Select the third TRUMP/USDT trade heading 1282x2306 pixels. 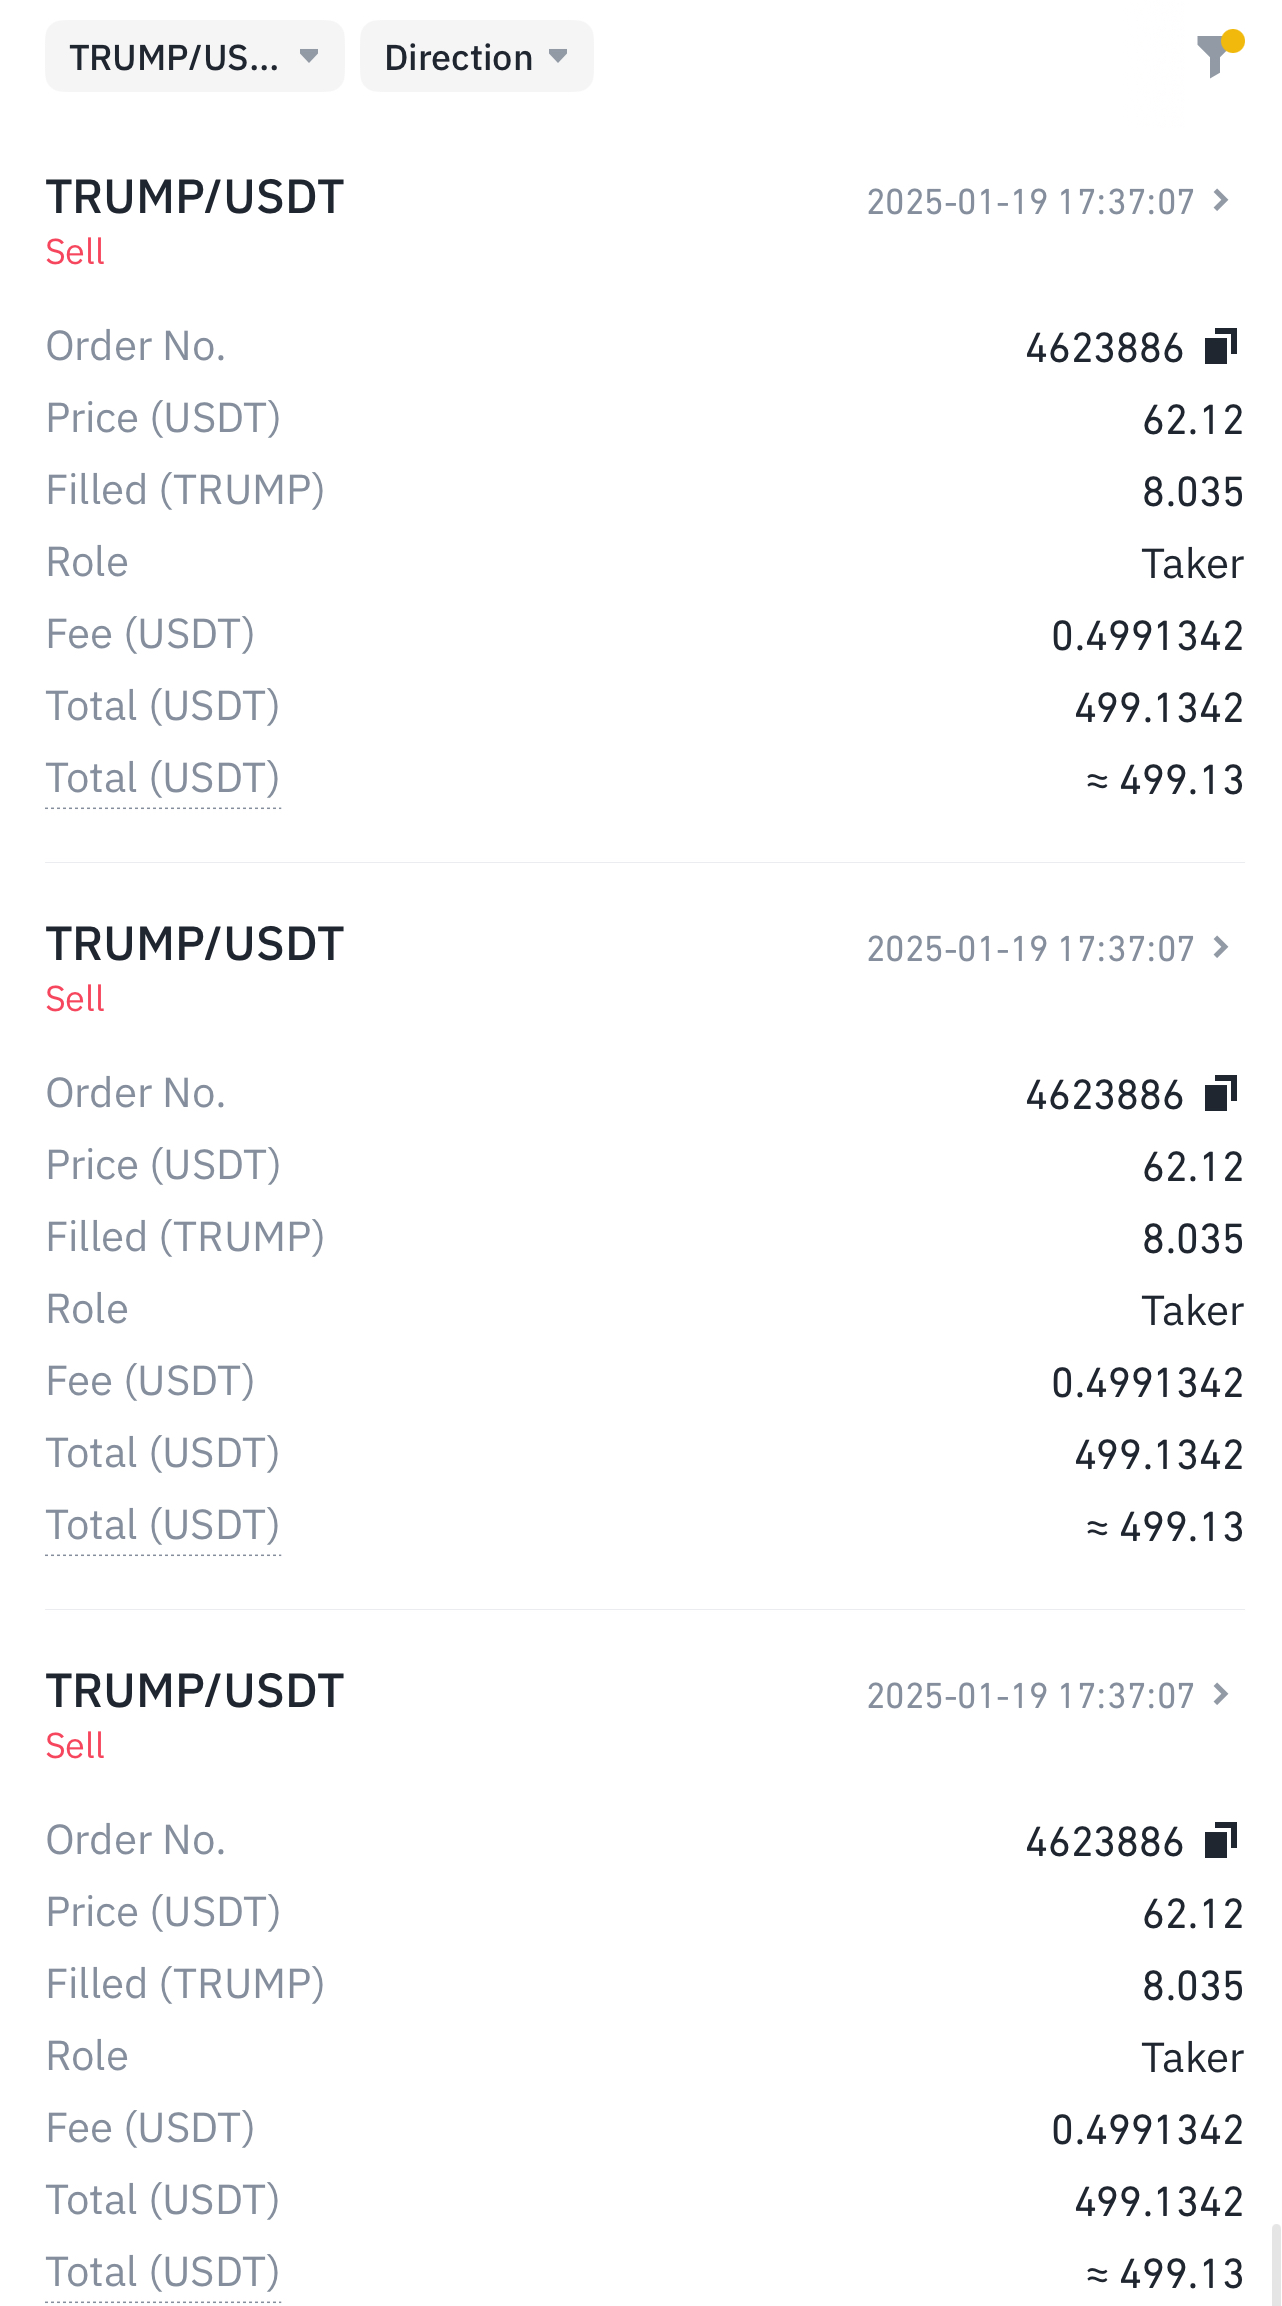click(x=195, y=1692)
